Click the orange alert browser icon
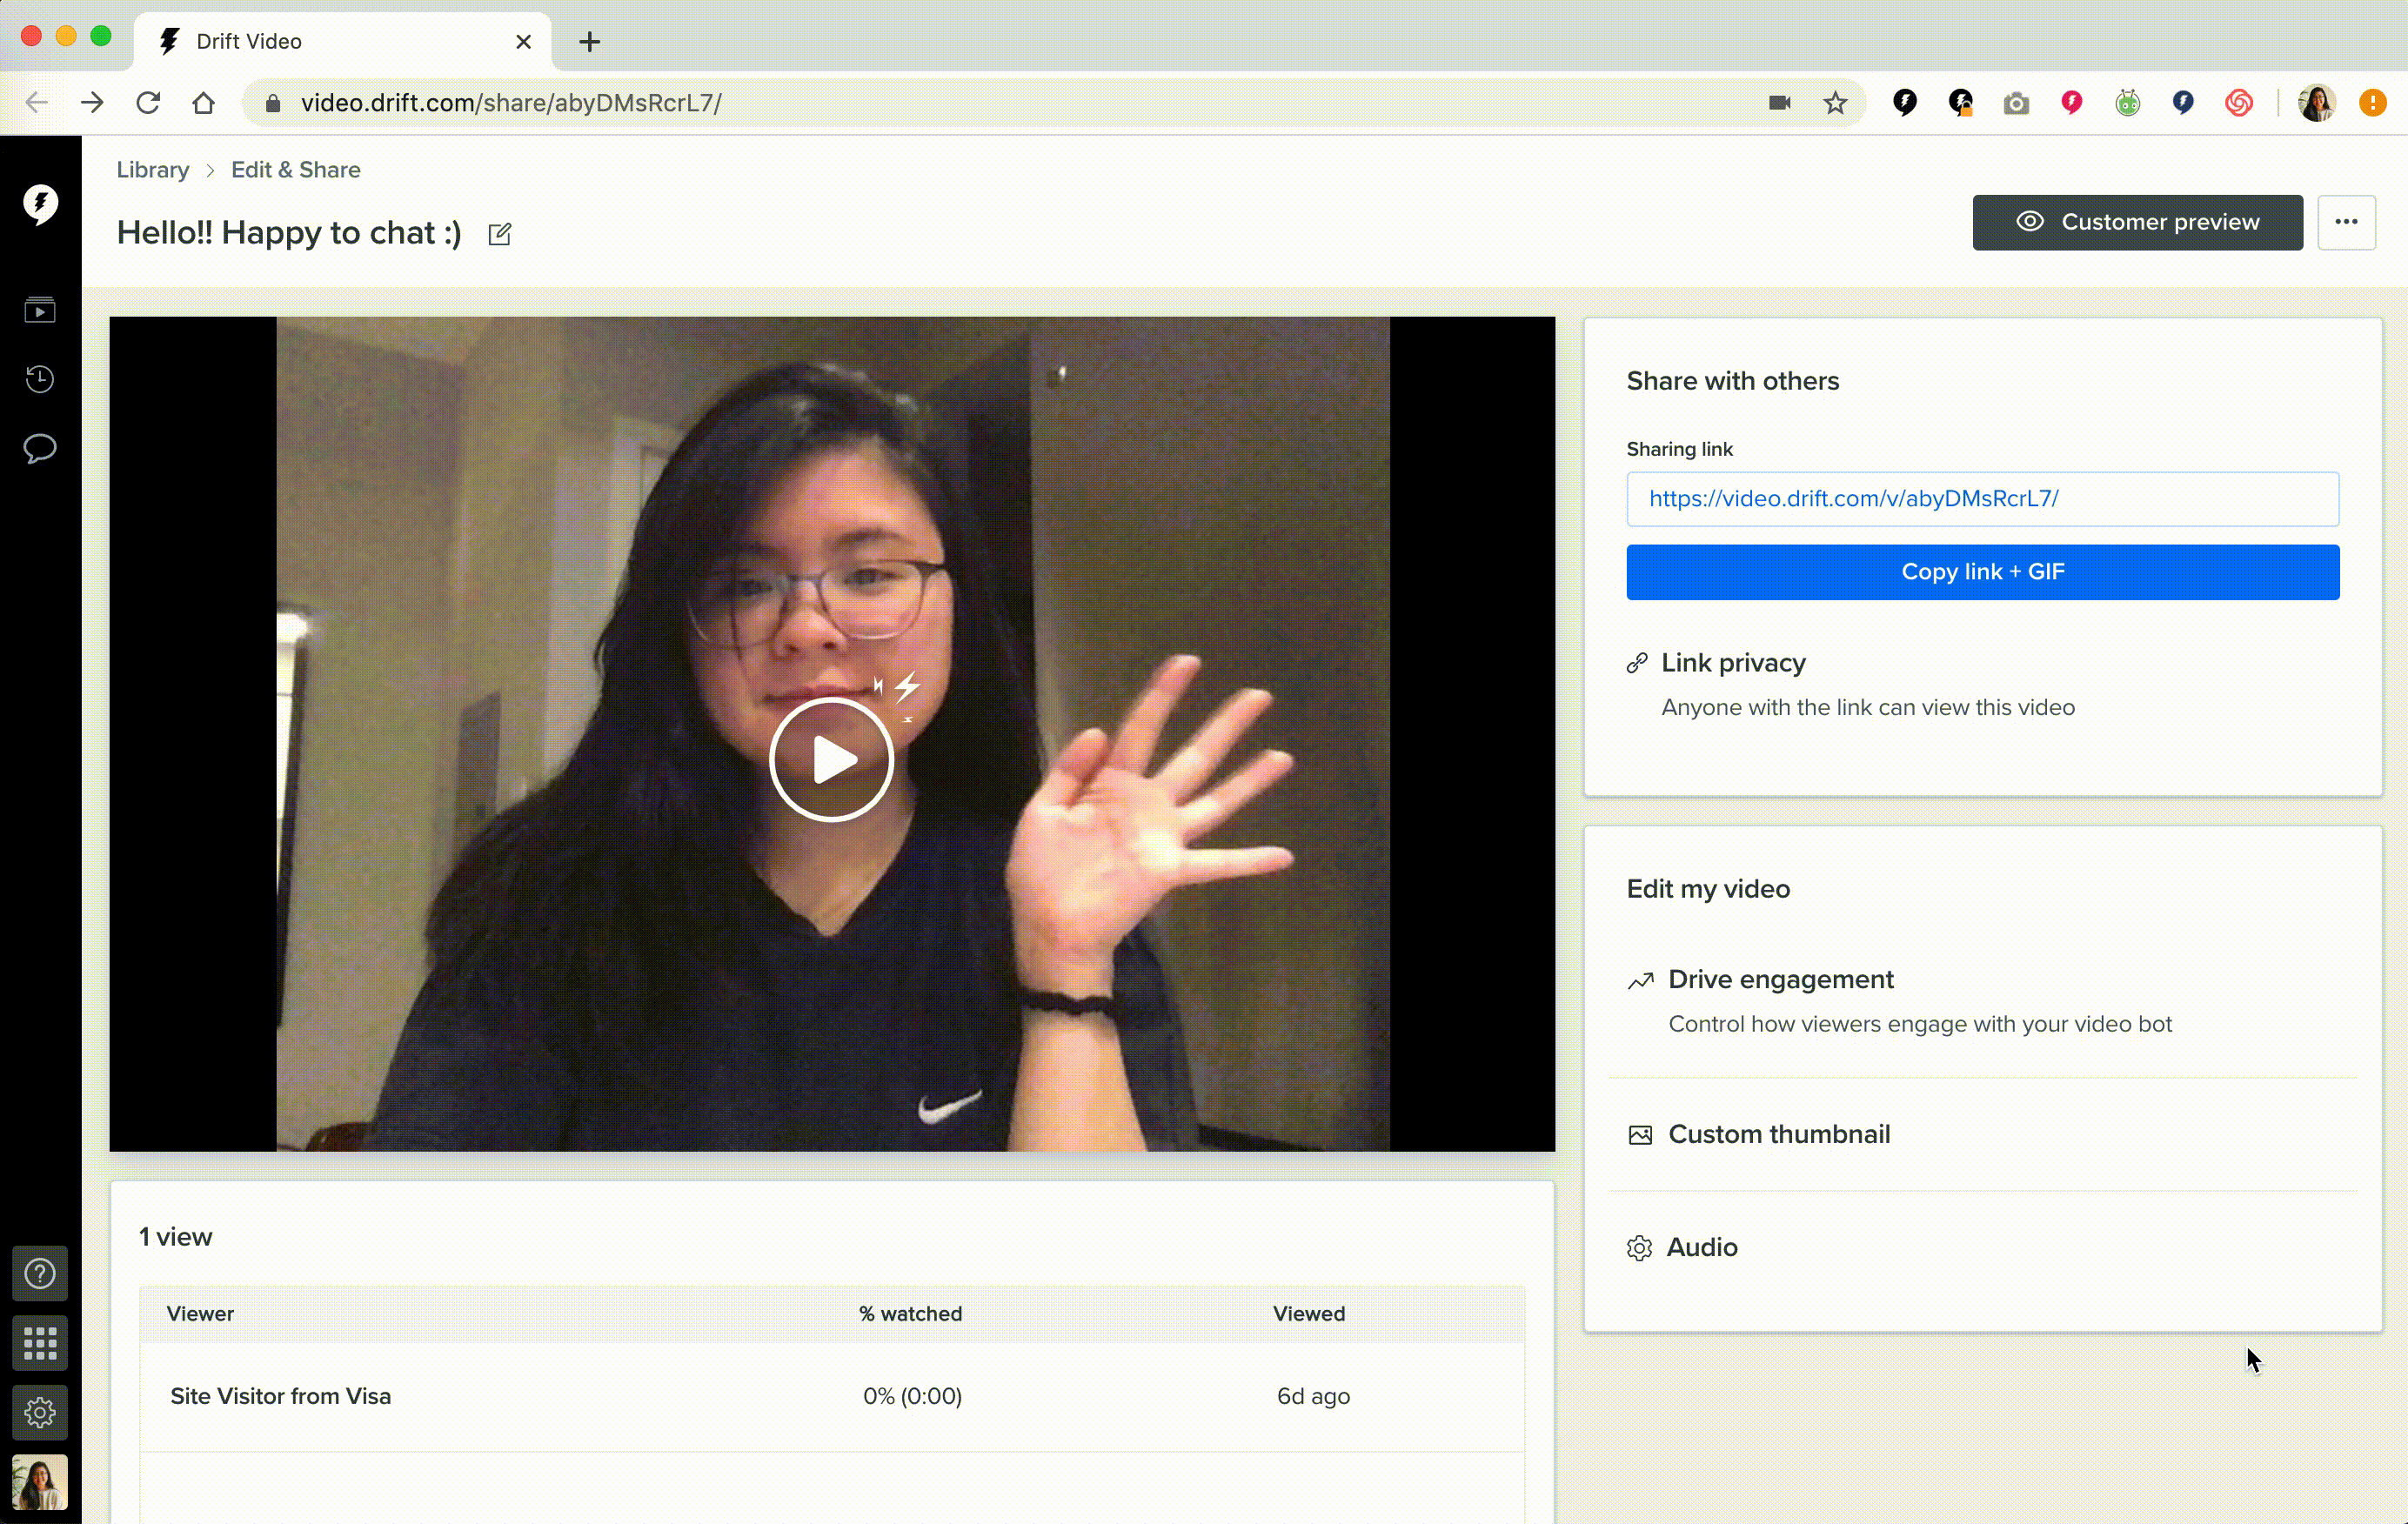This screenshot has width=2408, height=1524. [2372, 102]
